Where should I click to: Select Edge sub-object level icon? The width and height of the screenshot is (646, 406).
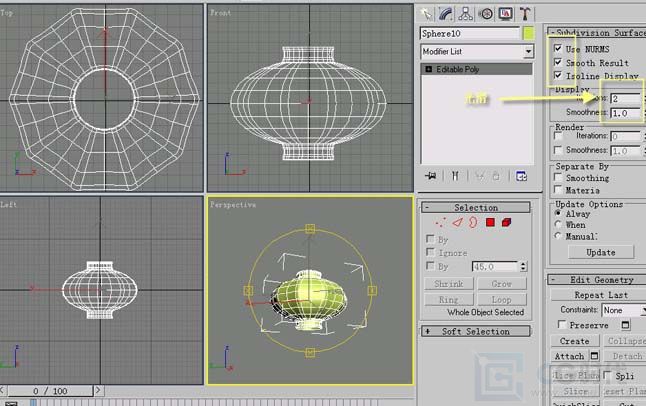(x=457, y=223)
